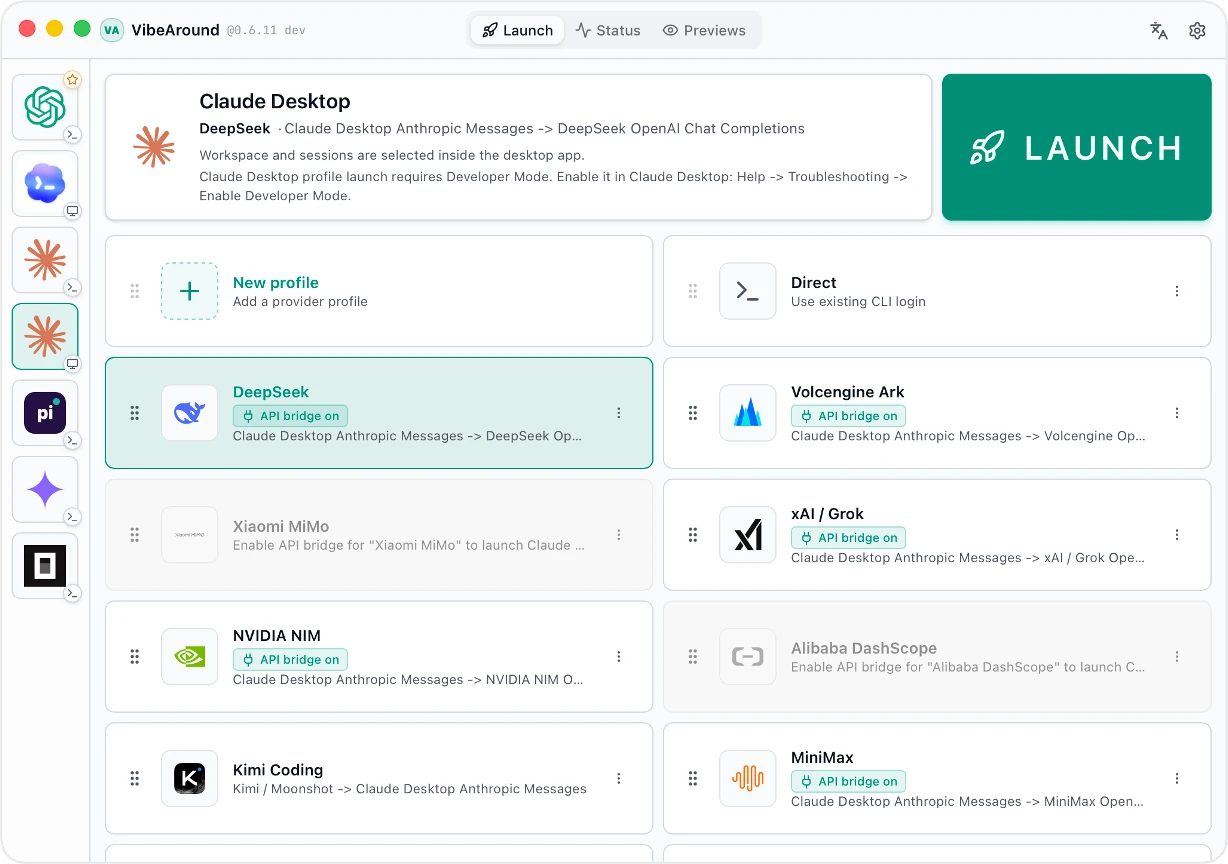Open the Alibaba DashScope options menu
The height and width of the screenshot is (864, 1228).
1177,657
